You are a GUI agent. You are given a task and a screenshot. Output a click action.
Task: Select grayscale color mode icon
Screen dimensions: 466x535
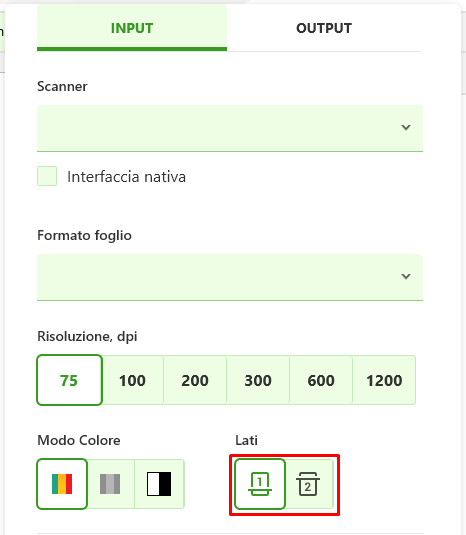pos(110,484)
